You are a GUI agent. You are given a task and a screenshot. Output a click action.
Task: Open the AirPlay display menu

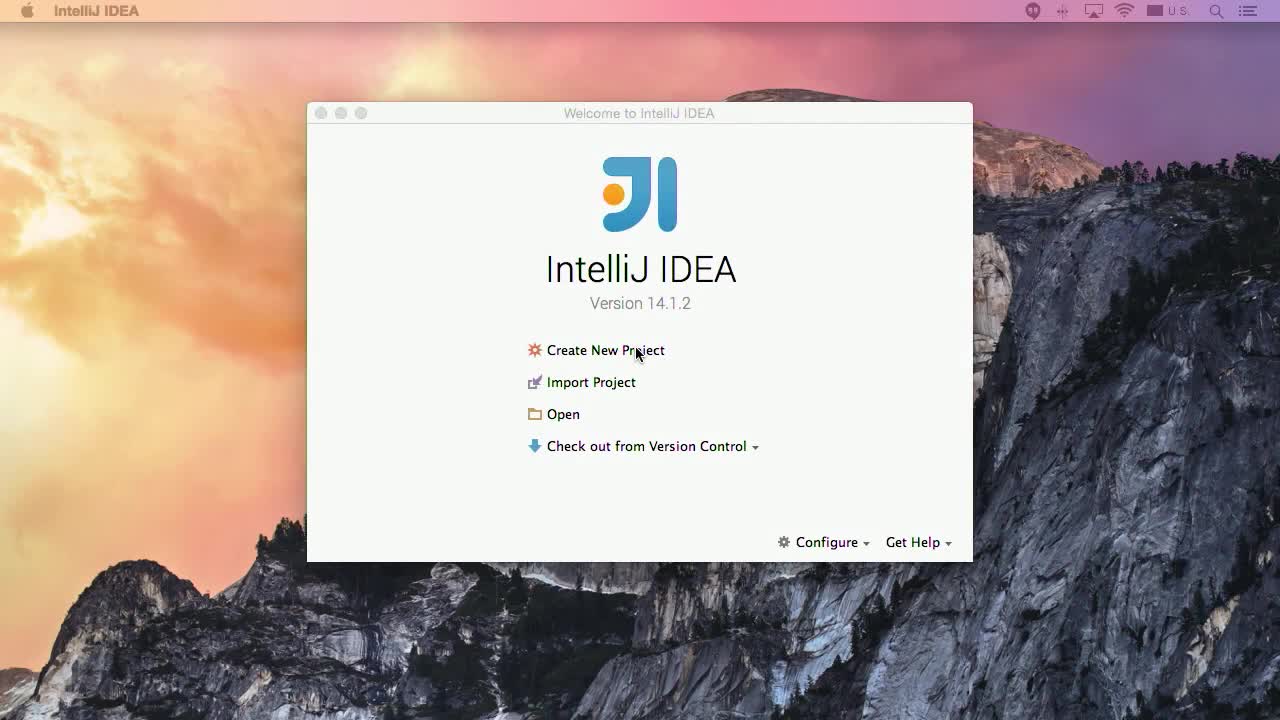(1094, 11)
